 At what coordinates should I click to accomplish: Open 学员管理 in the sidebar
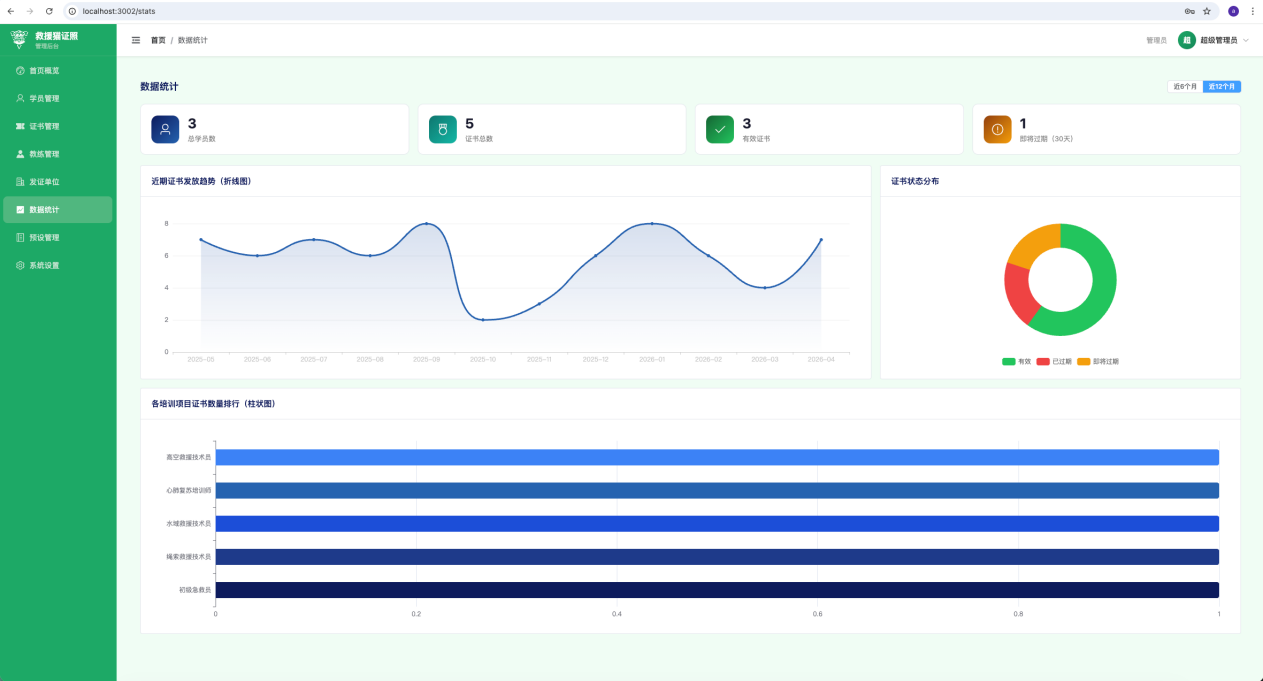pyautogui.click(x=44, y=99)
